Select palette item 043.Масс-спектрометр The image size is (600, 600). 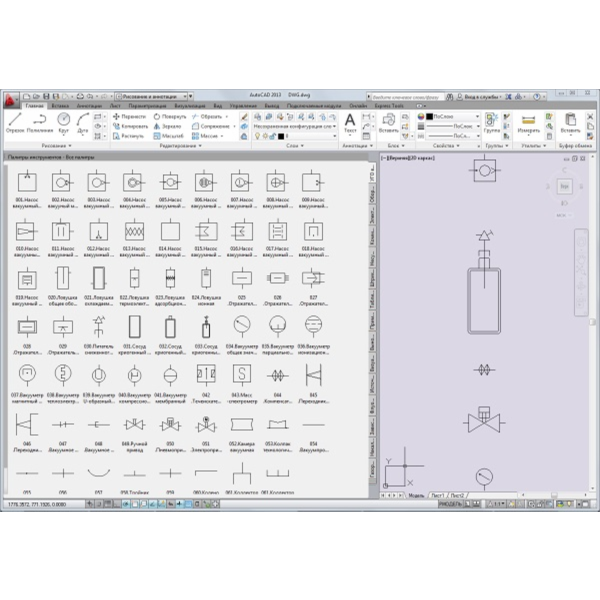(x=241, y=384)
